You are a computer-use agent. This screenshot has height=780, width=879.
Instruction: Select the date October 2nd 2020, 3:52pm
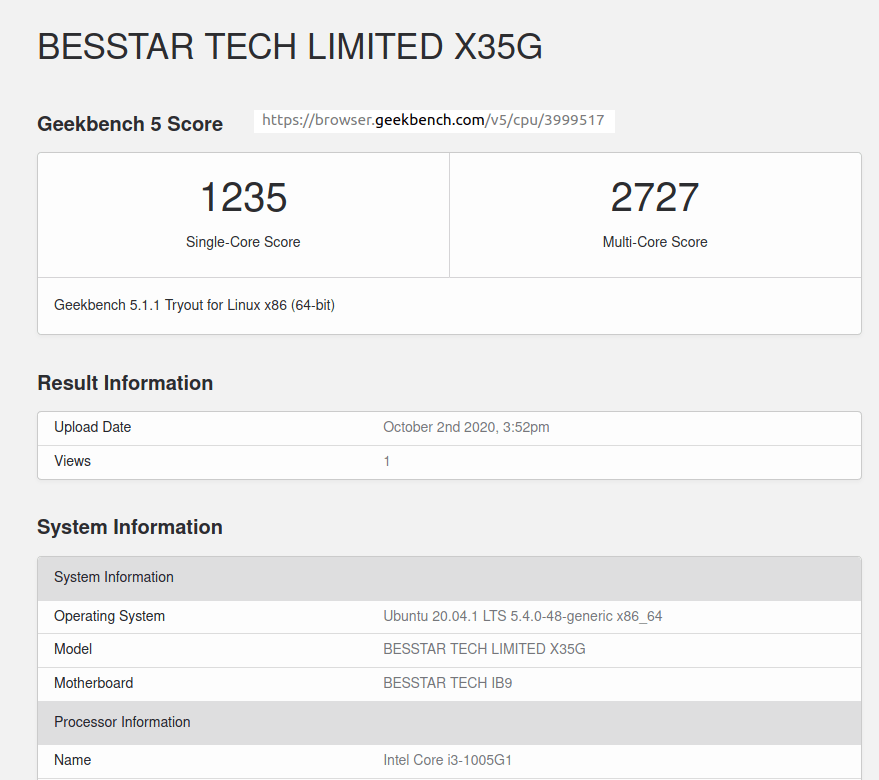tap(466, 427)
